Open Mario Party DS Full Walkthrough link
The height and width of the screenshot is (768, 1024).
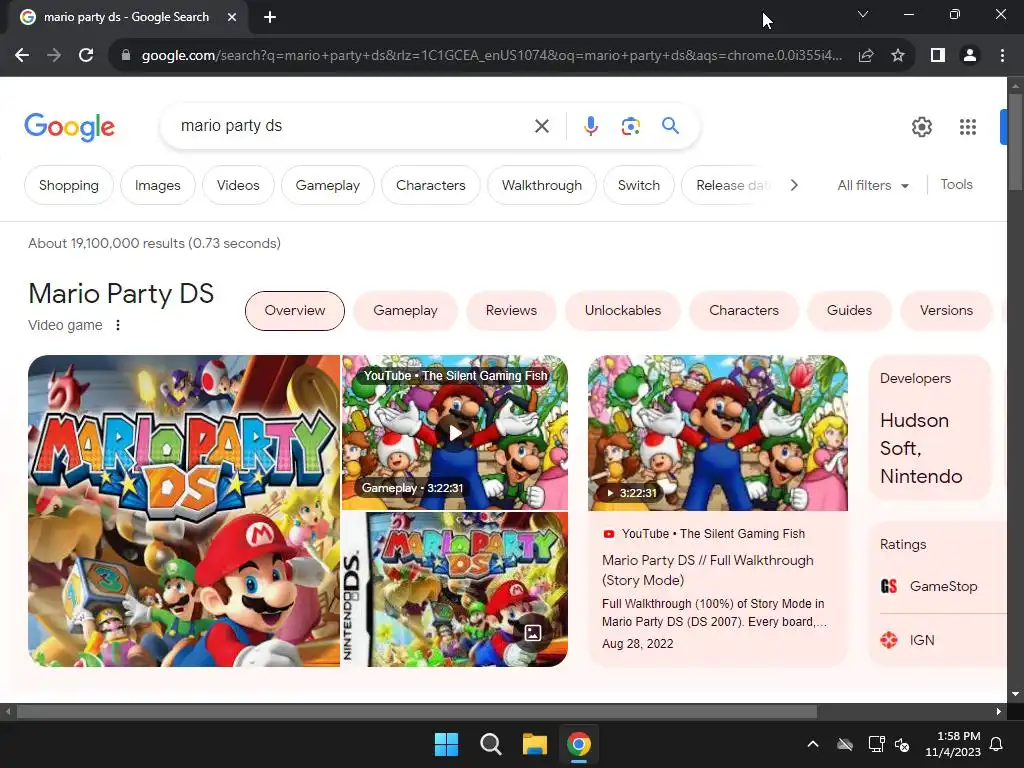coord(708,570)
